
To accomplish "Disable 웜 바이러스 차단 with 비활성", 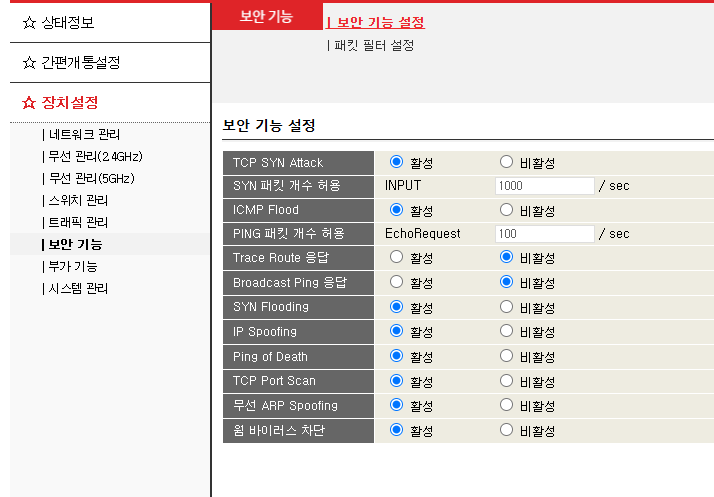I will (506, 430).
